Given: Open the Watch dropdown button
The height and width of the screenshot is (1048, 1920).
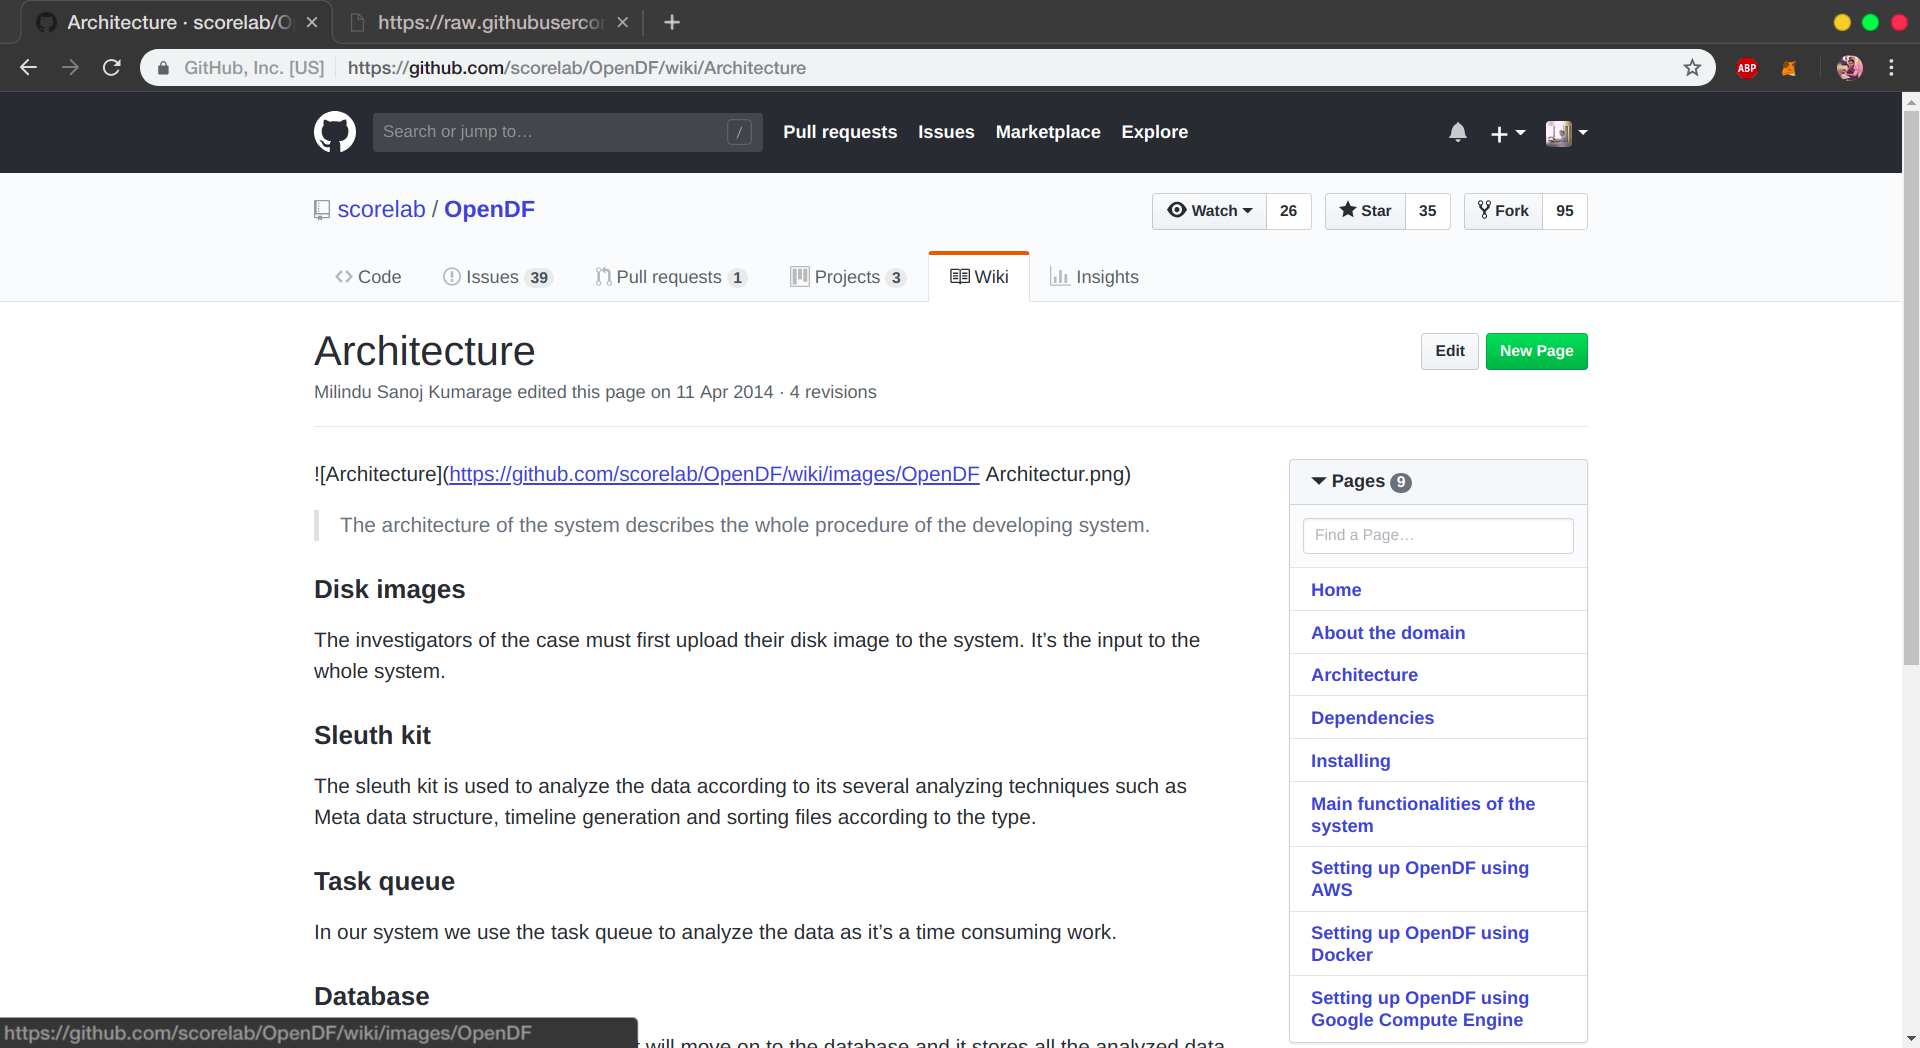Looking at the screenshot, I should (x=1209, y=211).
